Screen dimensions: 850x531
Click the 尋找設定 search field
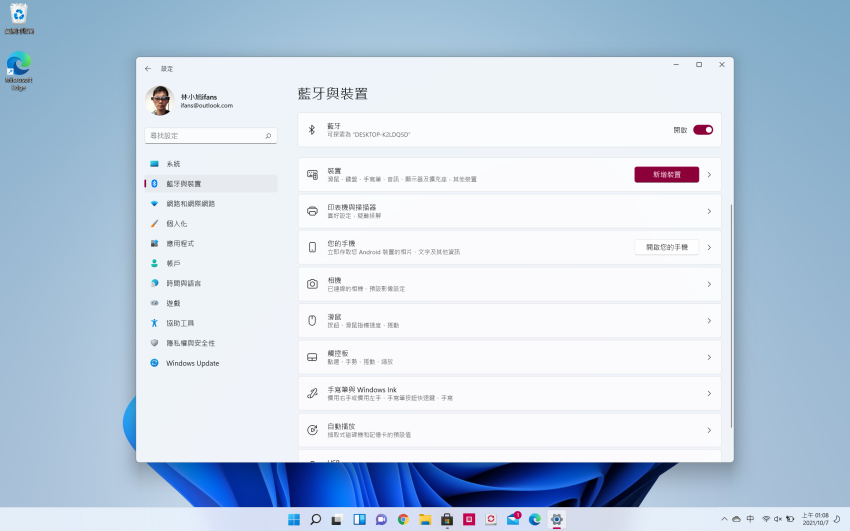click(211, 135)
